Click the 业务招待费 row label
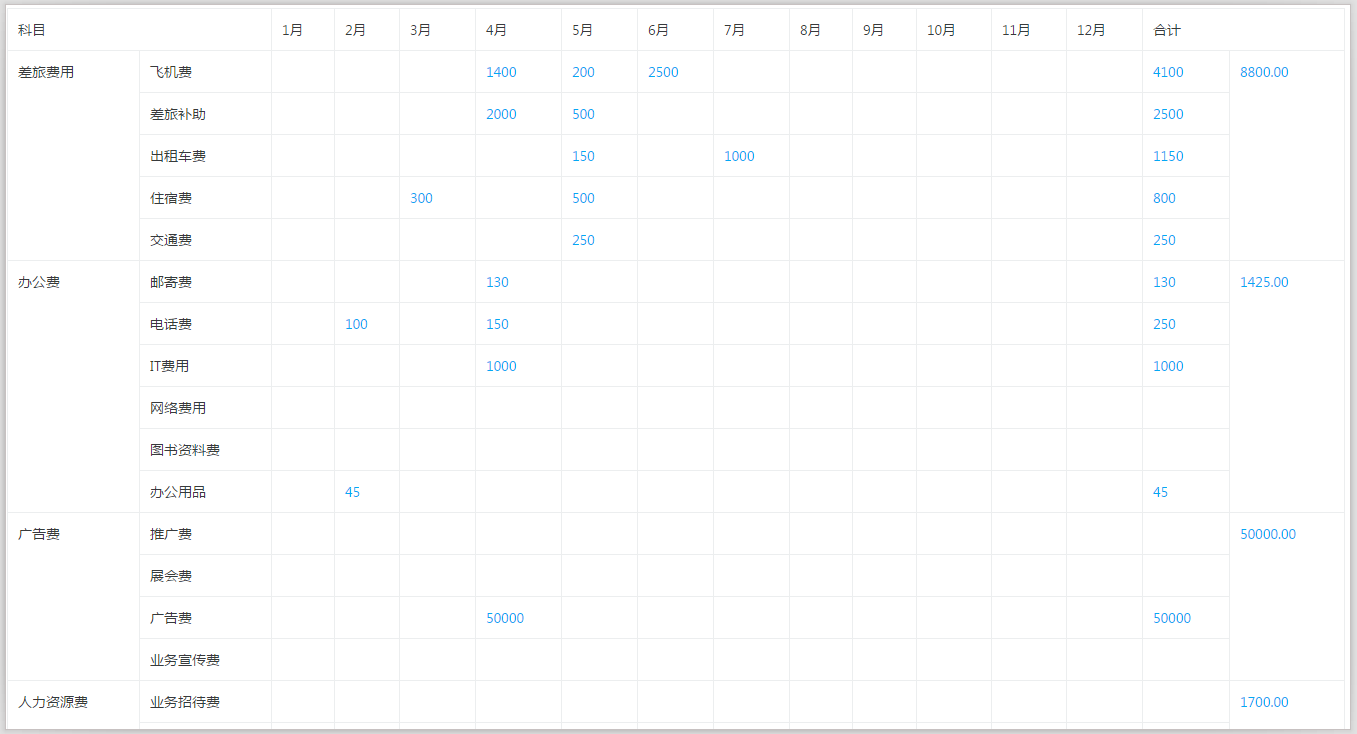Viewport: 1357px width, 734px height. 185,702
